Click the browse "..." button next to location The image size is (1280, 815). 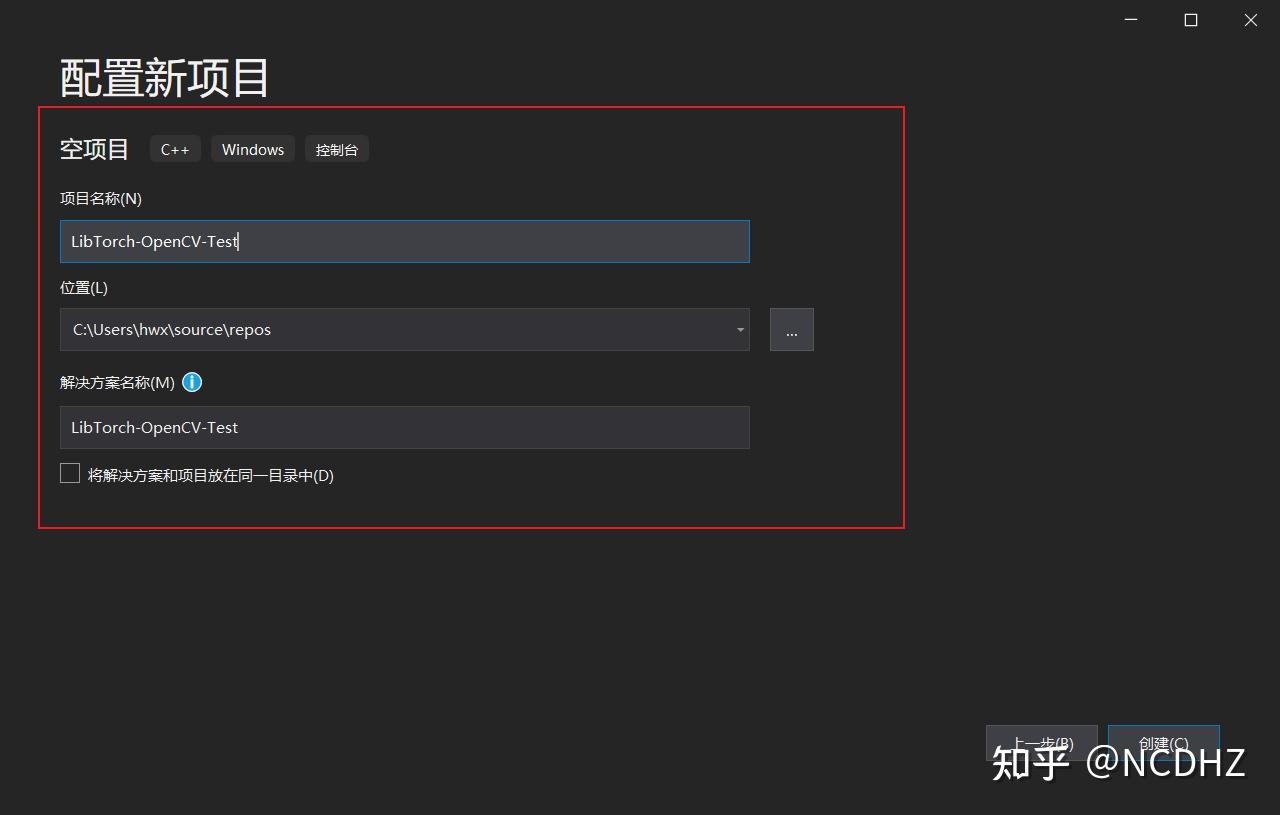point(791,329)
